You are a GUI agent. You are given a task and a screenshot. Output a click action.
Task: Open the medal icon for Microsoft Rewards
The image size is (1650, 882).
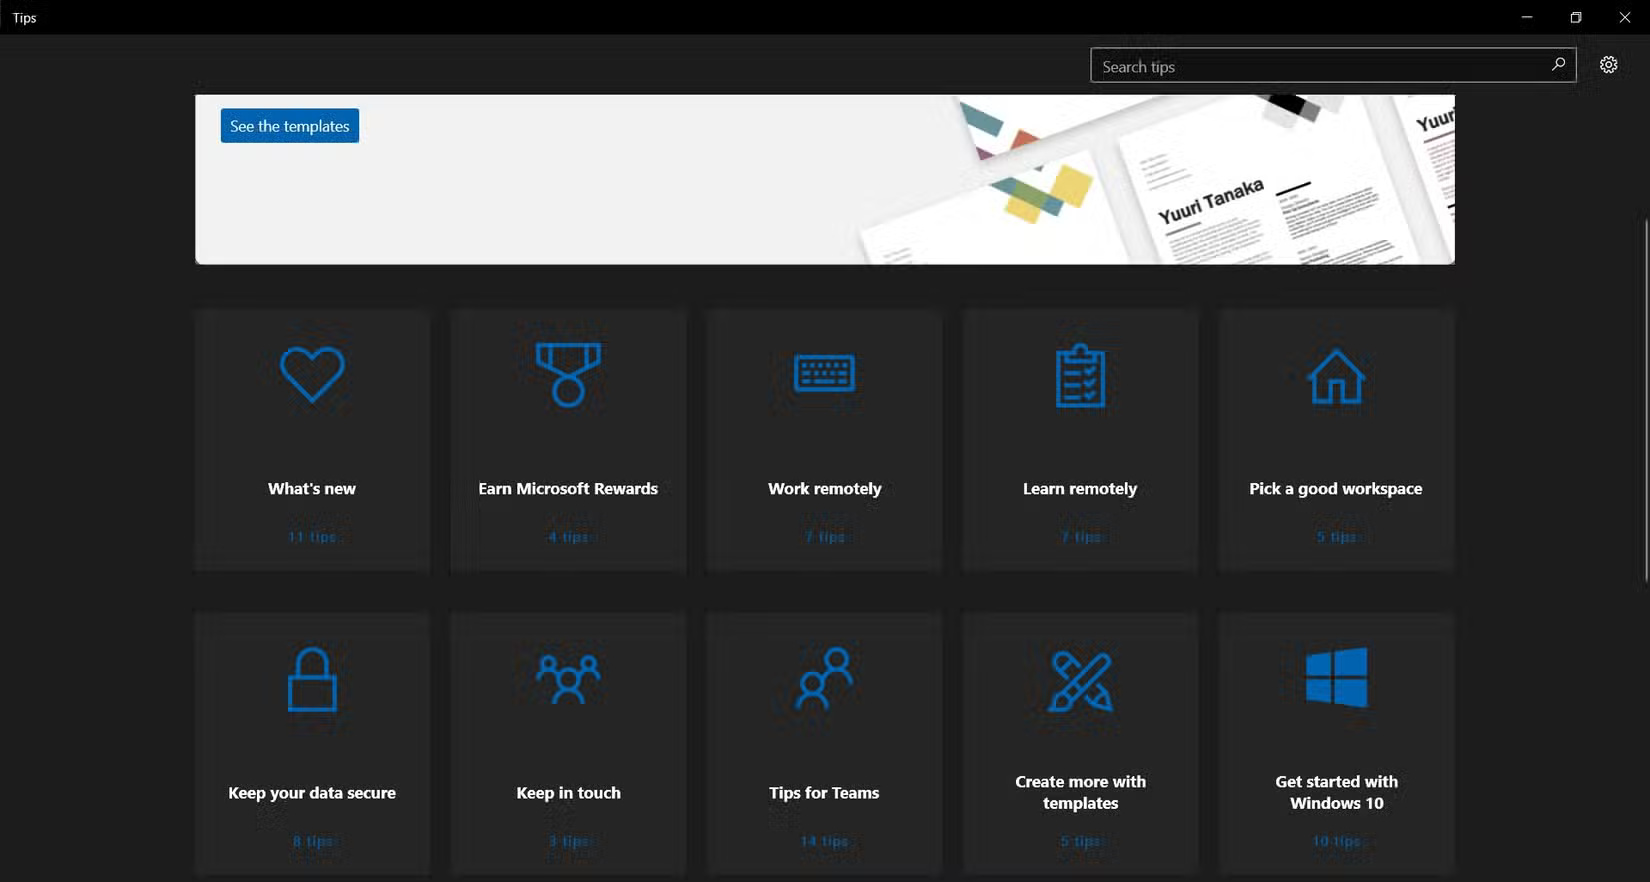tap(568, 375)
